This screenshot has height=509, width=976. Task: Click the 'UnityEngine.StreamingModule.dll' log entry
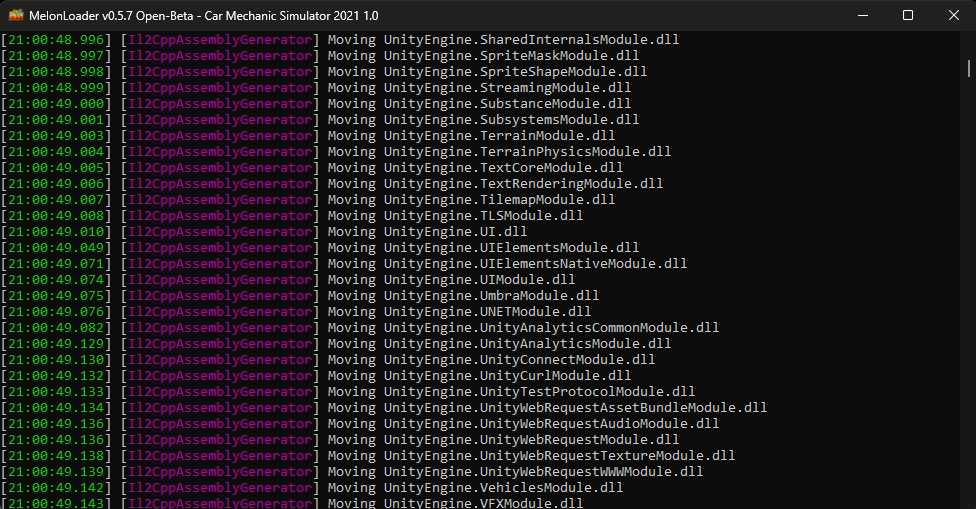[507, 88]
